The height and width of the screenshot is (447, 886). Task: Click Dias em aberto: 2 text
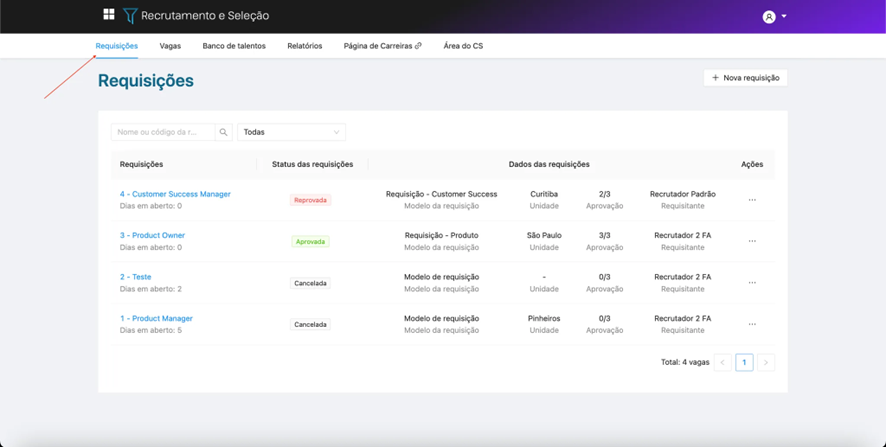tap(151, 289)
